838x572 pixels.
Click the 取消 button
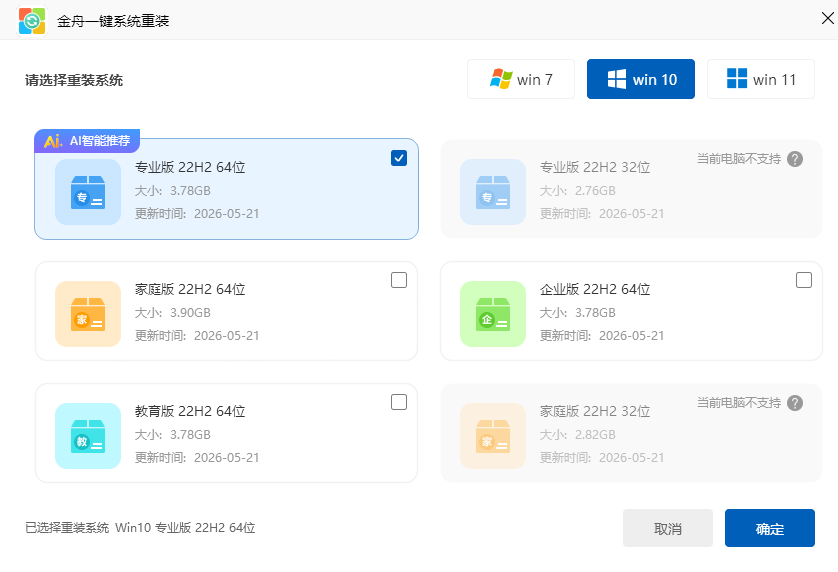[668, 528]
